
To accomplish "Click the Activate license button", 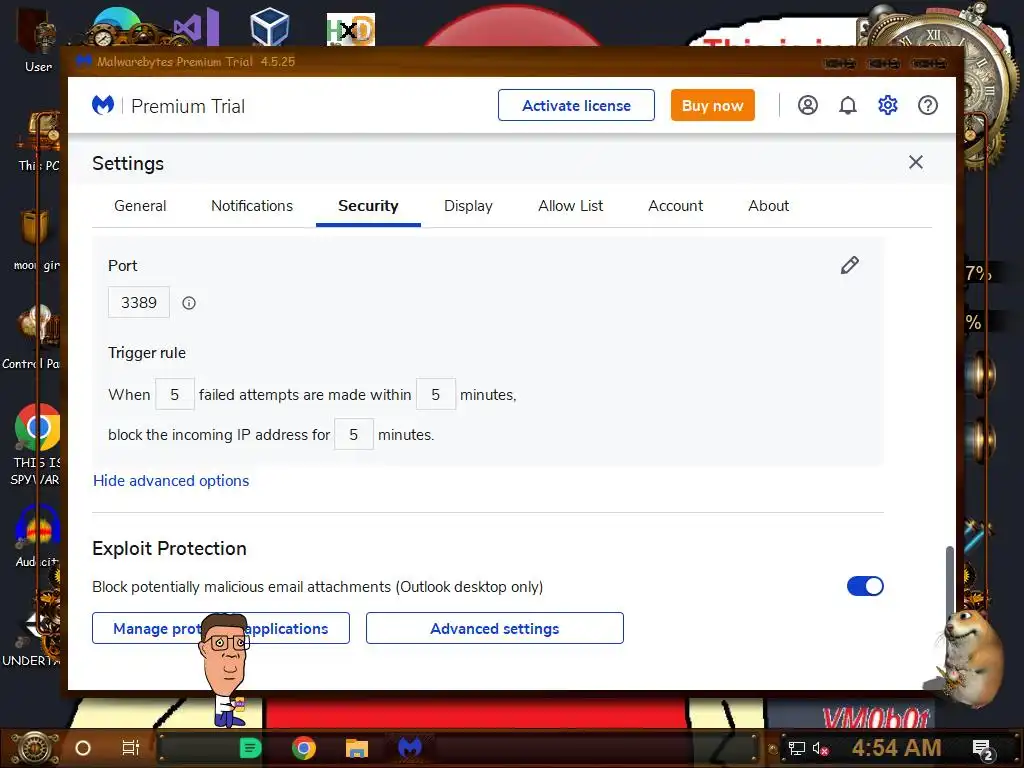I will coord(576,105).
